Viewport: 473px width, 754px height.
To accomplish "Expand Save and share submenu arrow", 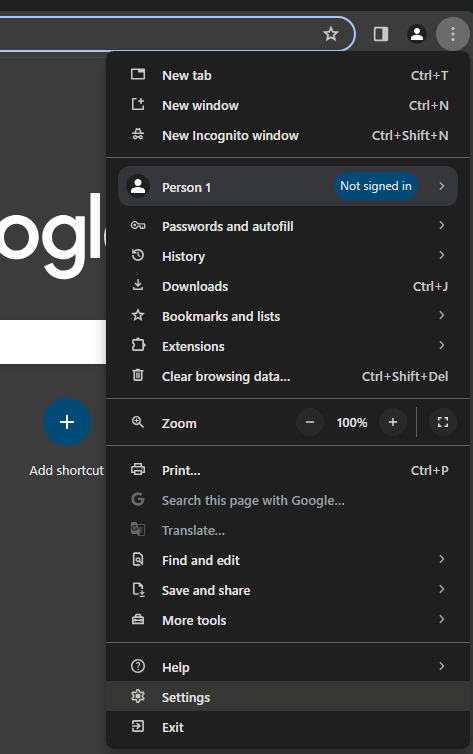I will click(442, 589).
